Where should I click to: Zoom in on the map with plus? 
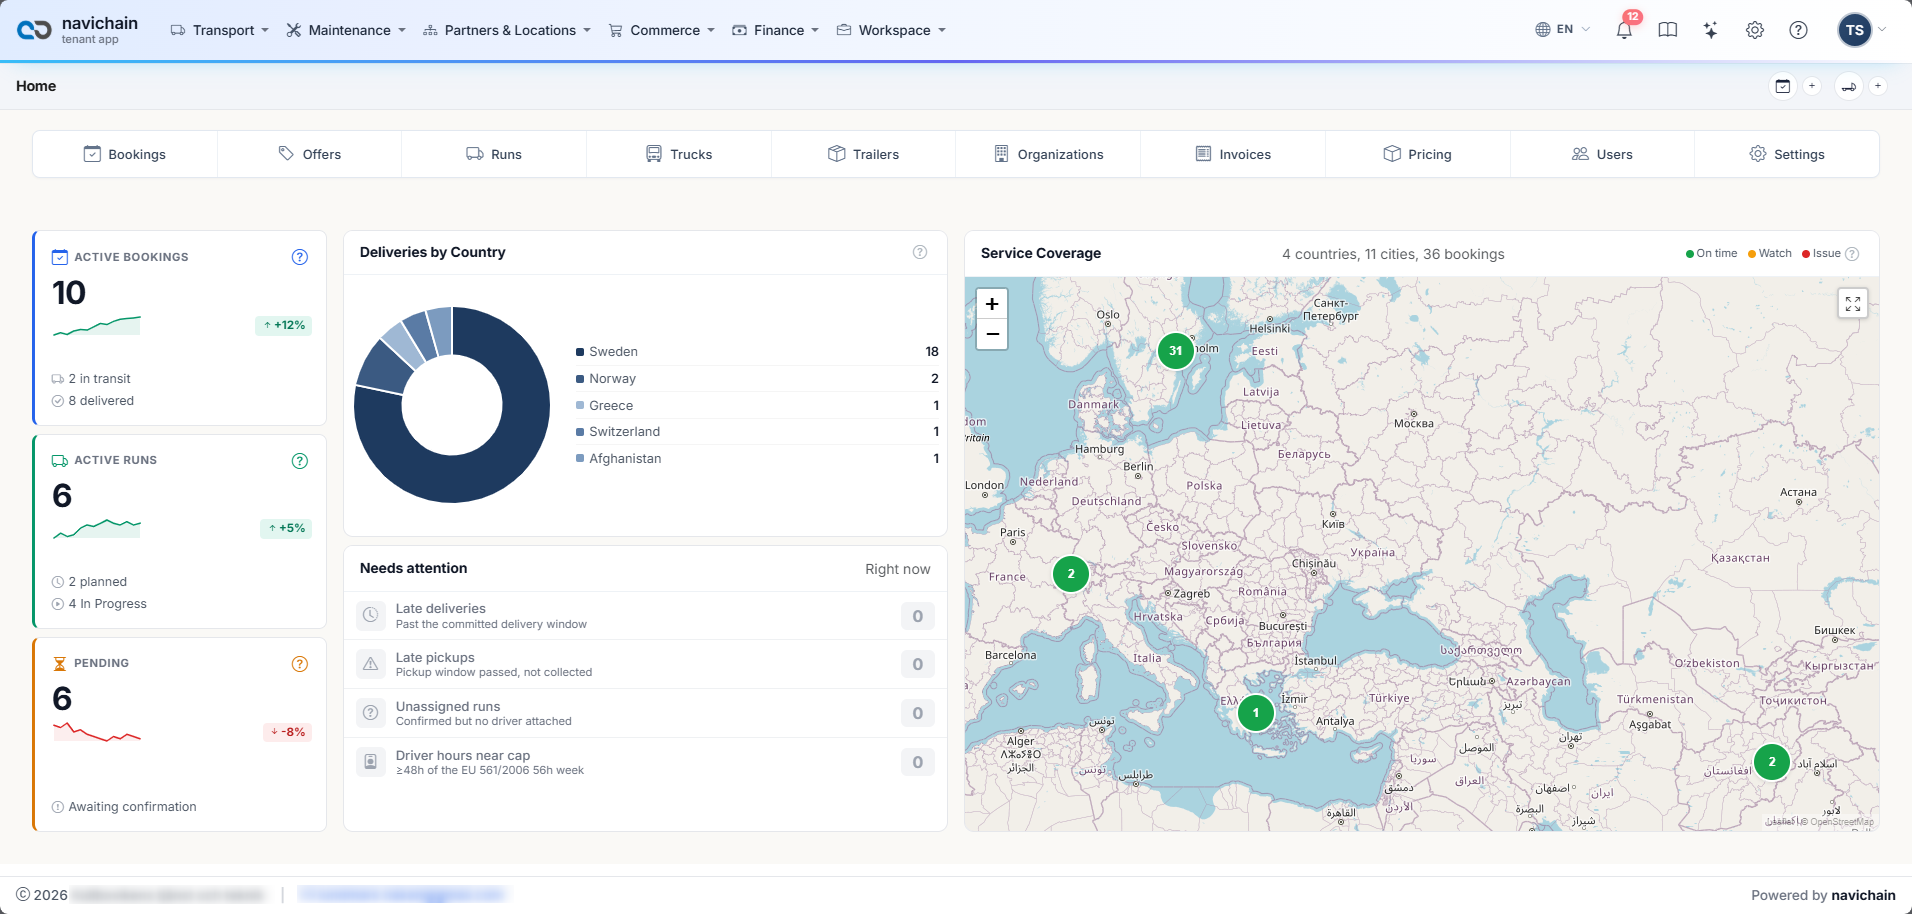pos(992,304)
